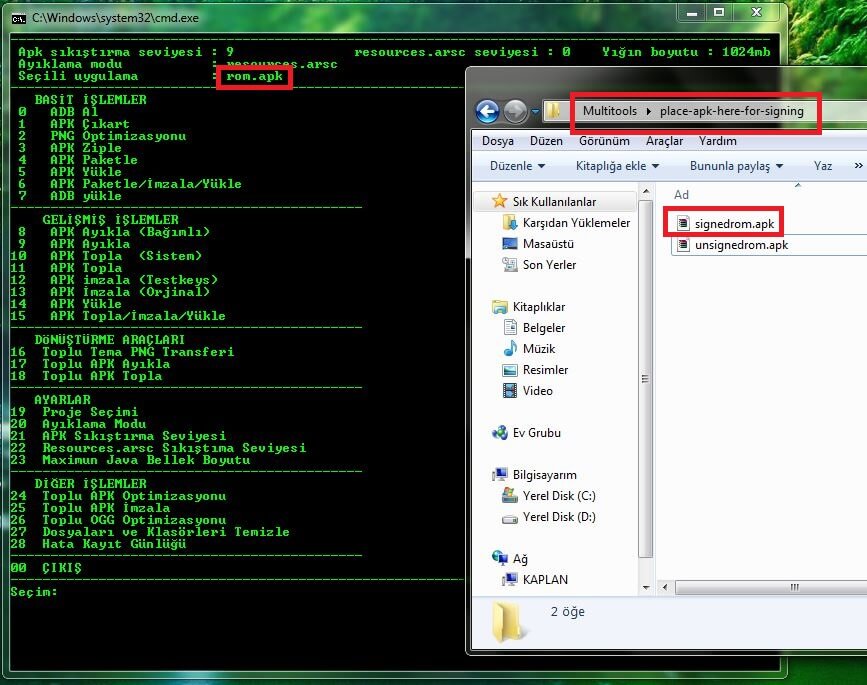Click Multitools in the address breadcrumb
Screen dimensions: 867x685
pos(609,111)
